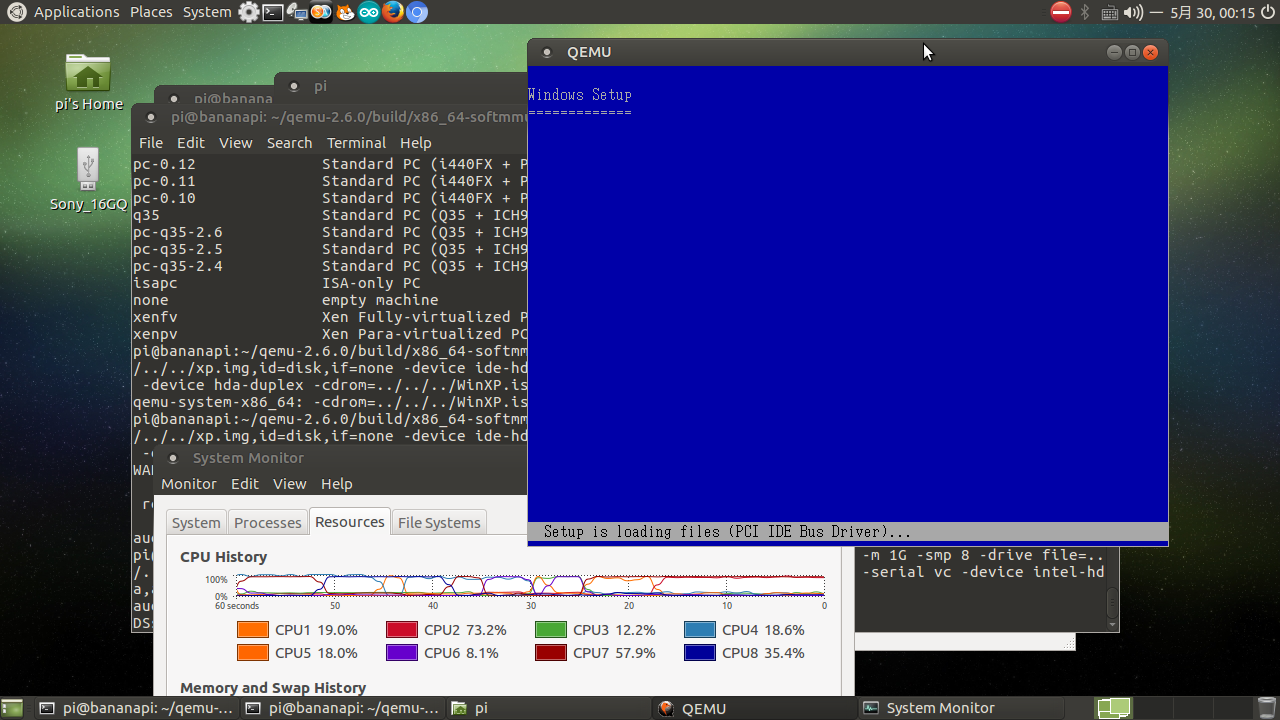Switch to the System tab
The width and height of the screenshot is (1280, 720).
[x=196, y=523]
